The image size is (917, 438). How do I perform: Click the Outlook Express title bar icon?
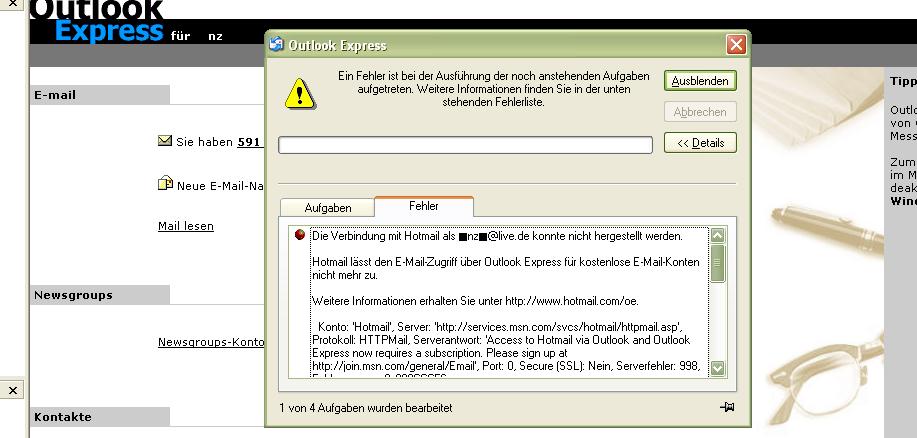point(276,44)
